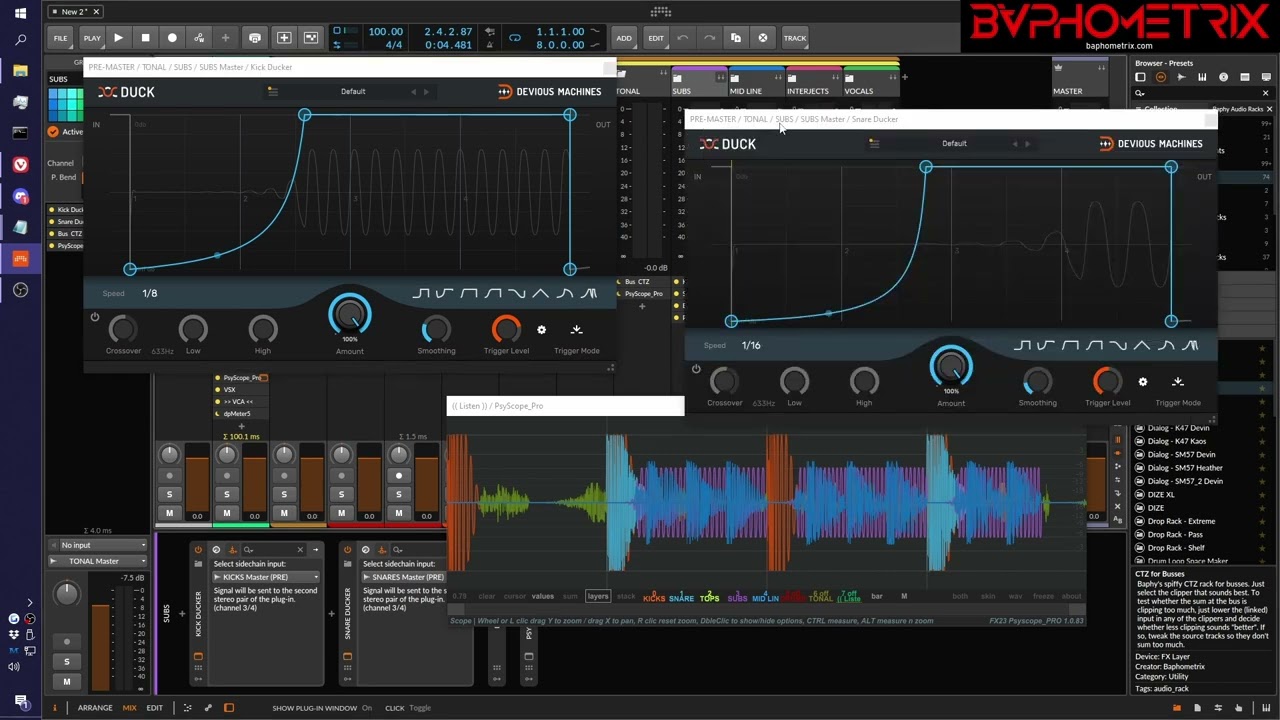Screen dimensions: 1280x720
Task: Open the PLAY menu button
Action: 92,38
